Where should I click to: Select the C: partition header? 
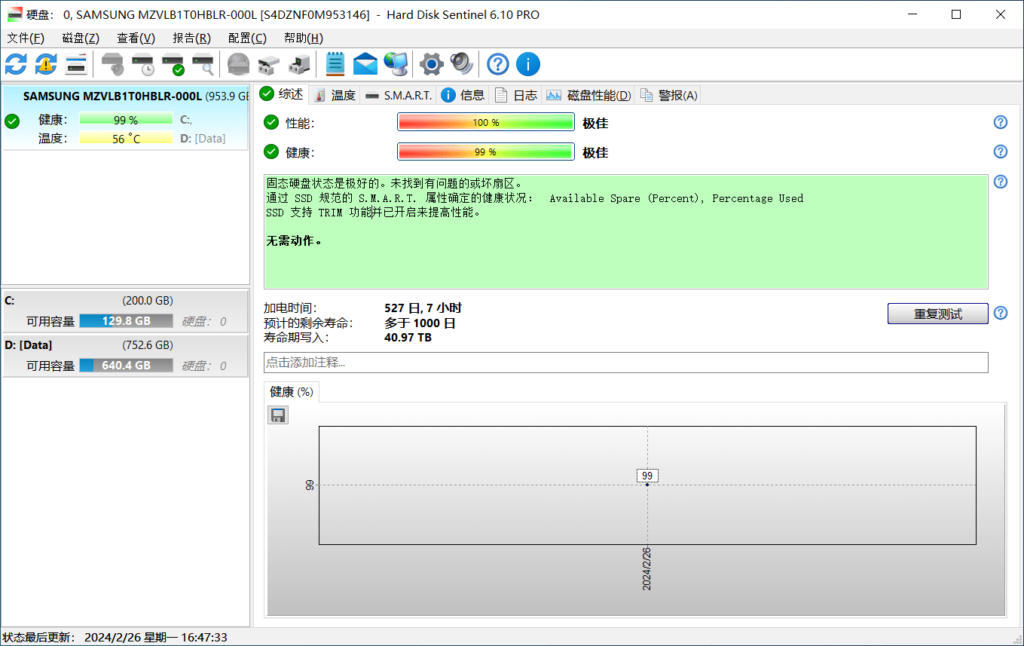pos(125,300)
